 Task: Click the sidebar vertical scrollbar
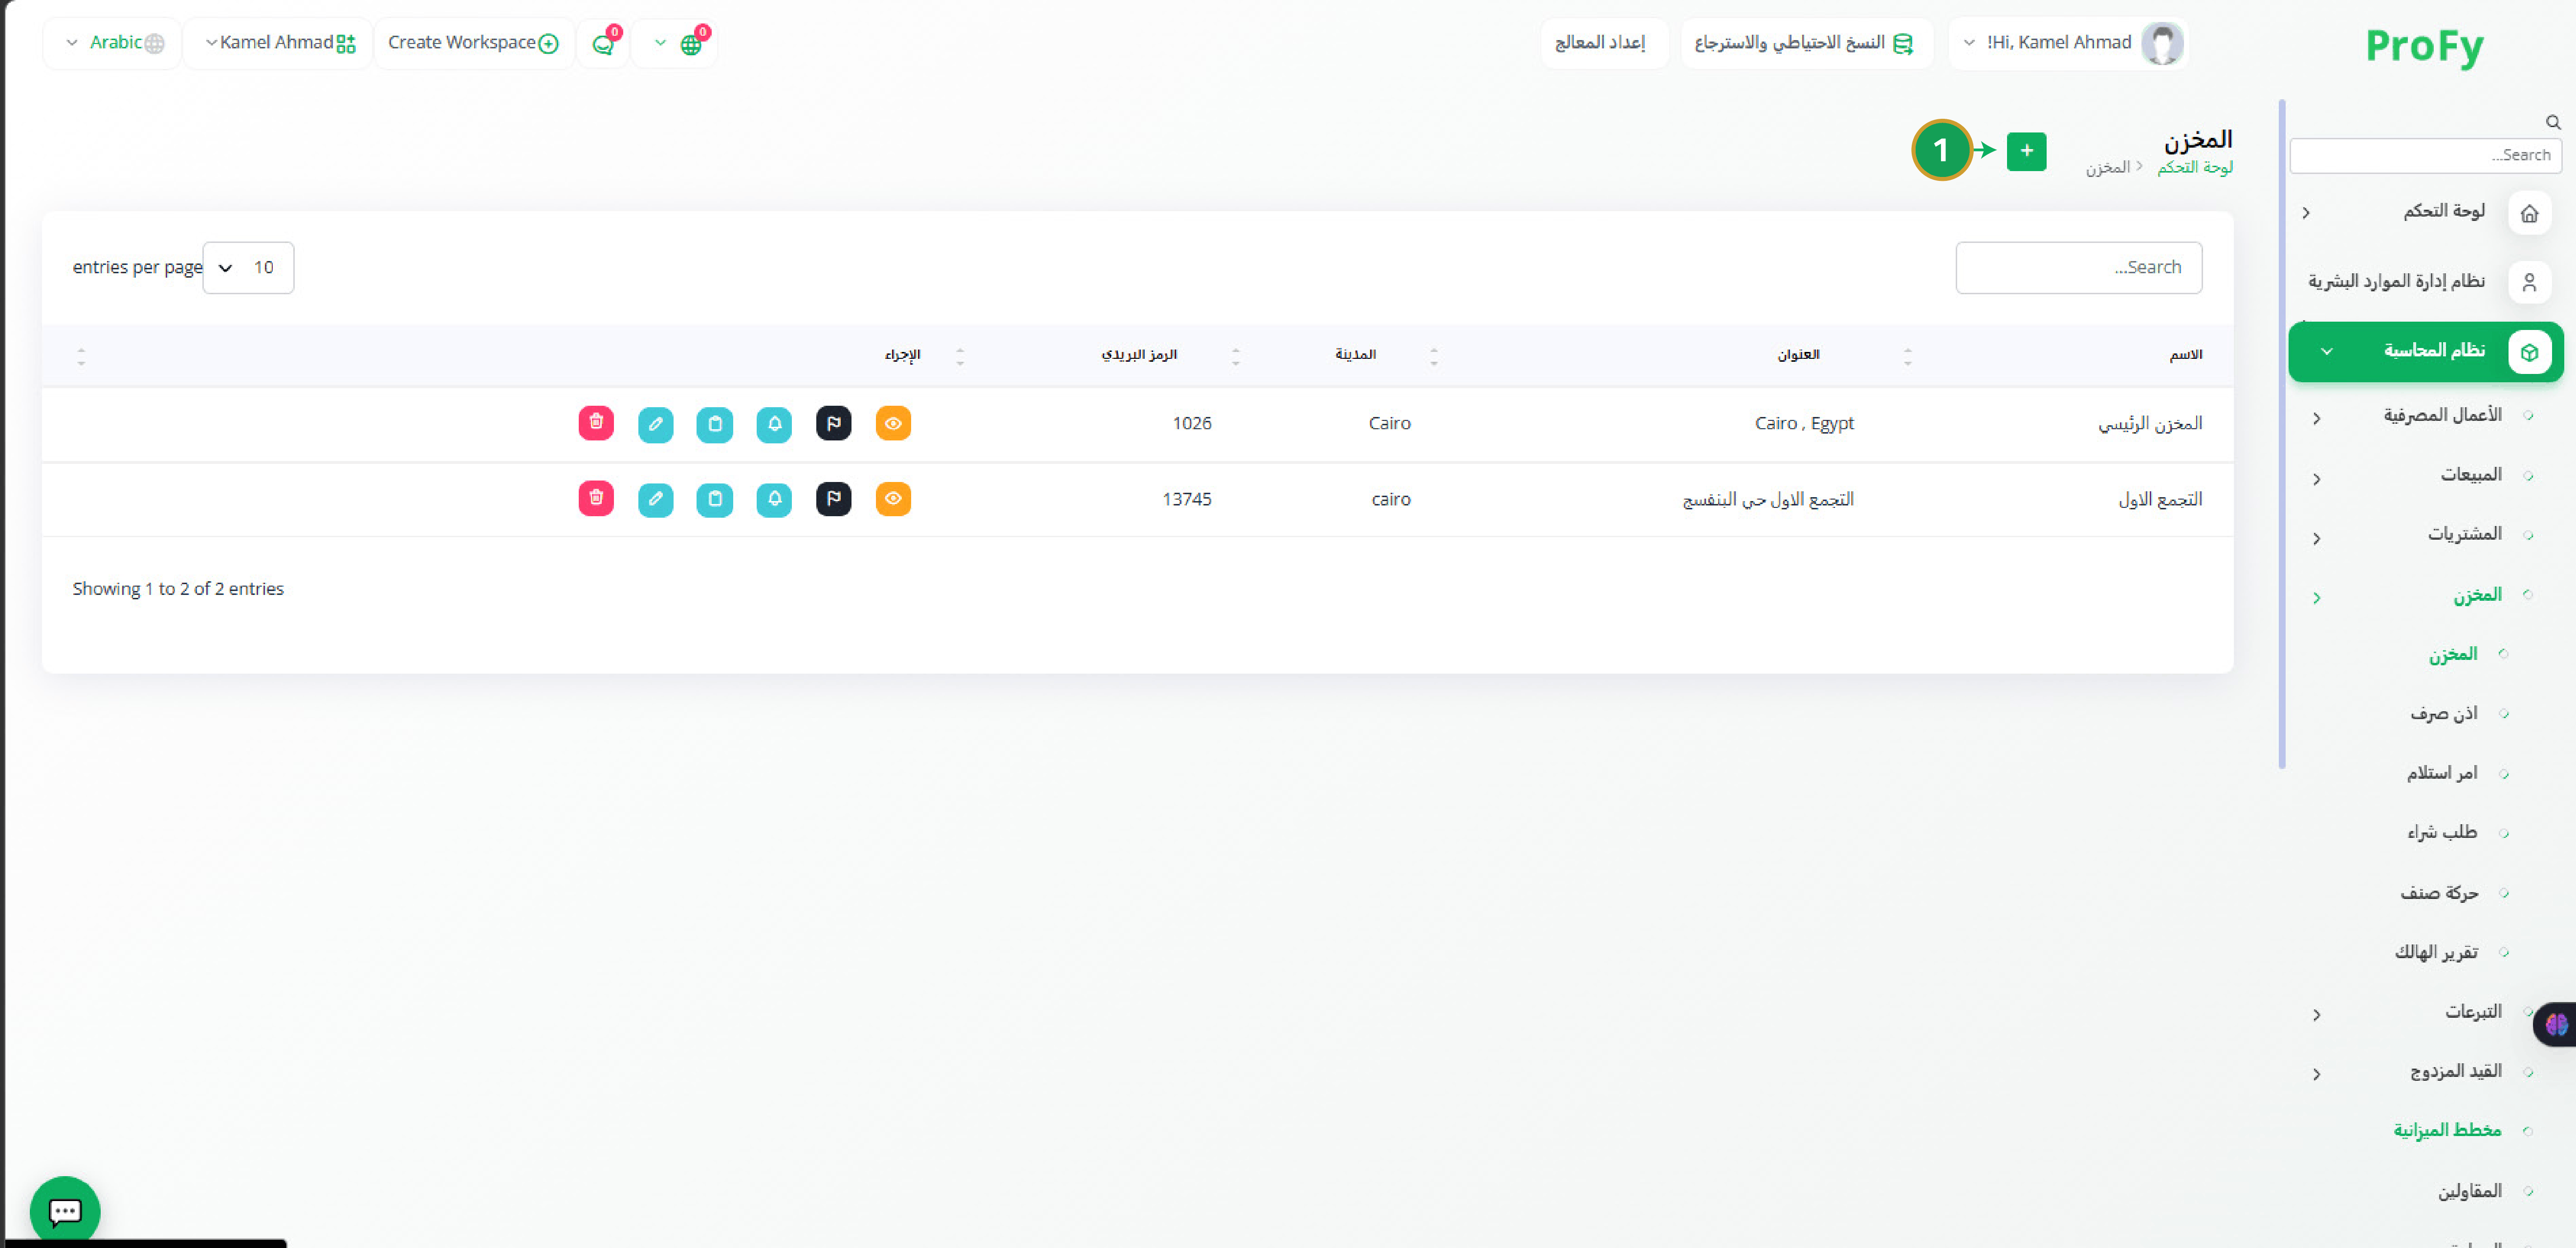pos(2282,434)
